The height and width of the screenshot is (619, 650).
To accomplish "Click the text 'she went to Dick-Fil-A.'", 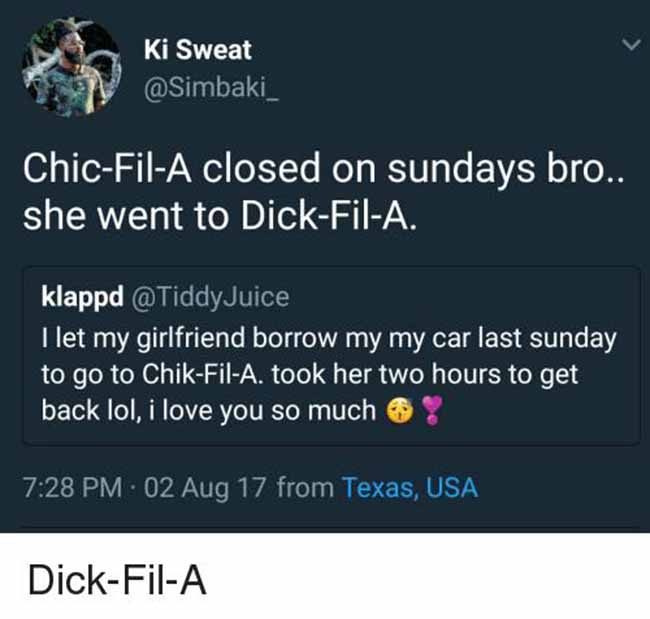I will point(219,216).
